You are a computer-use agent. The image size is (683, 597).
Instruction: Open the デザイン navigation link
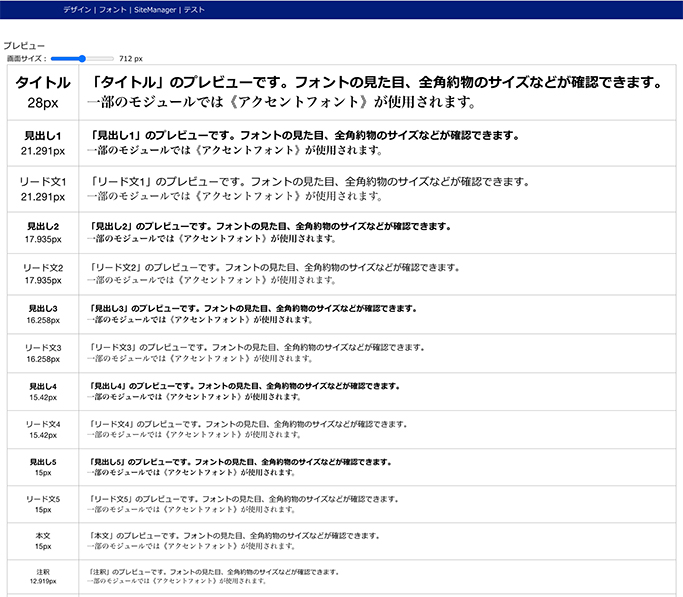(x=76, y=8)
